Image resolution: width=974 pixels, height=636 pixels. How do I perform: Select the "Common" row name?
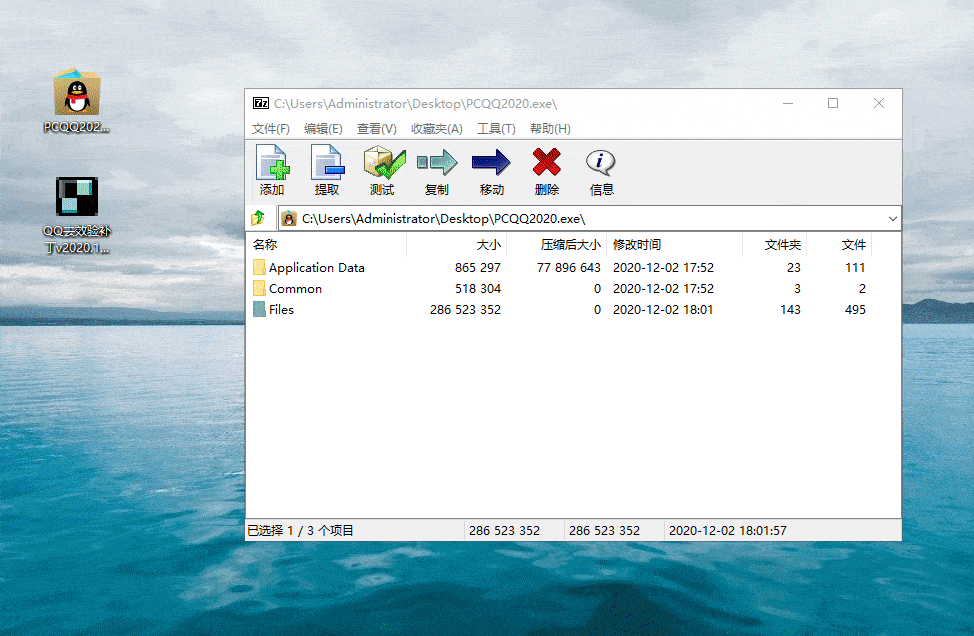296,289
